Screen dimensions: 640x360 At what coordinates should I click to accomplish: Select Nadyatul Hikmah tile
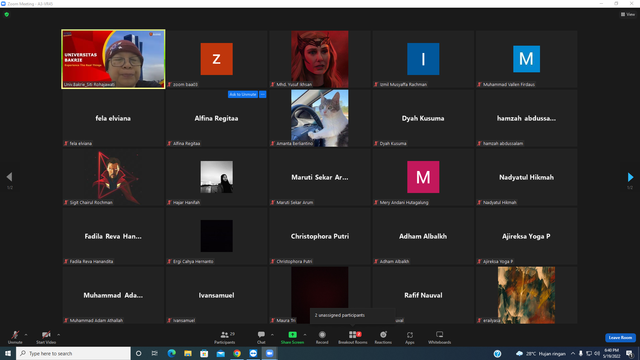[x=526, y=177]
